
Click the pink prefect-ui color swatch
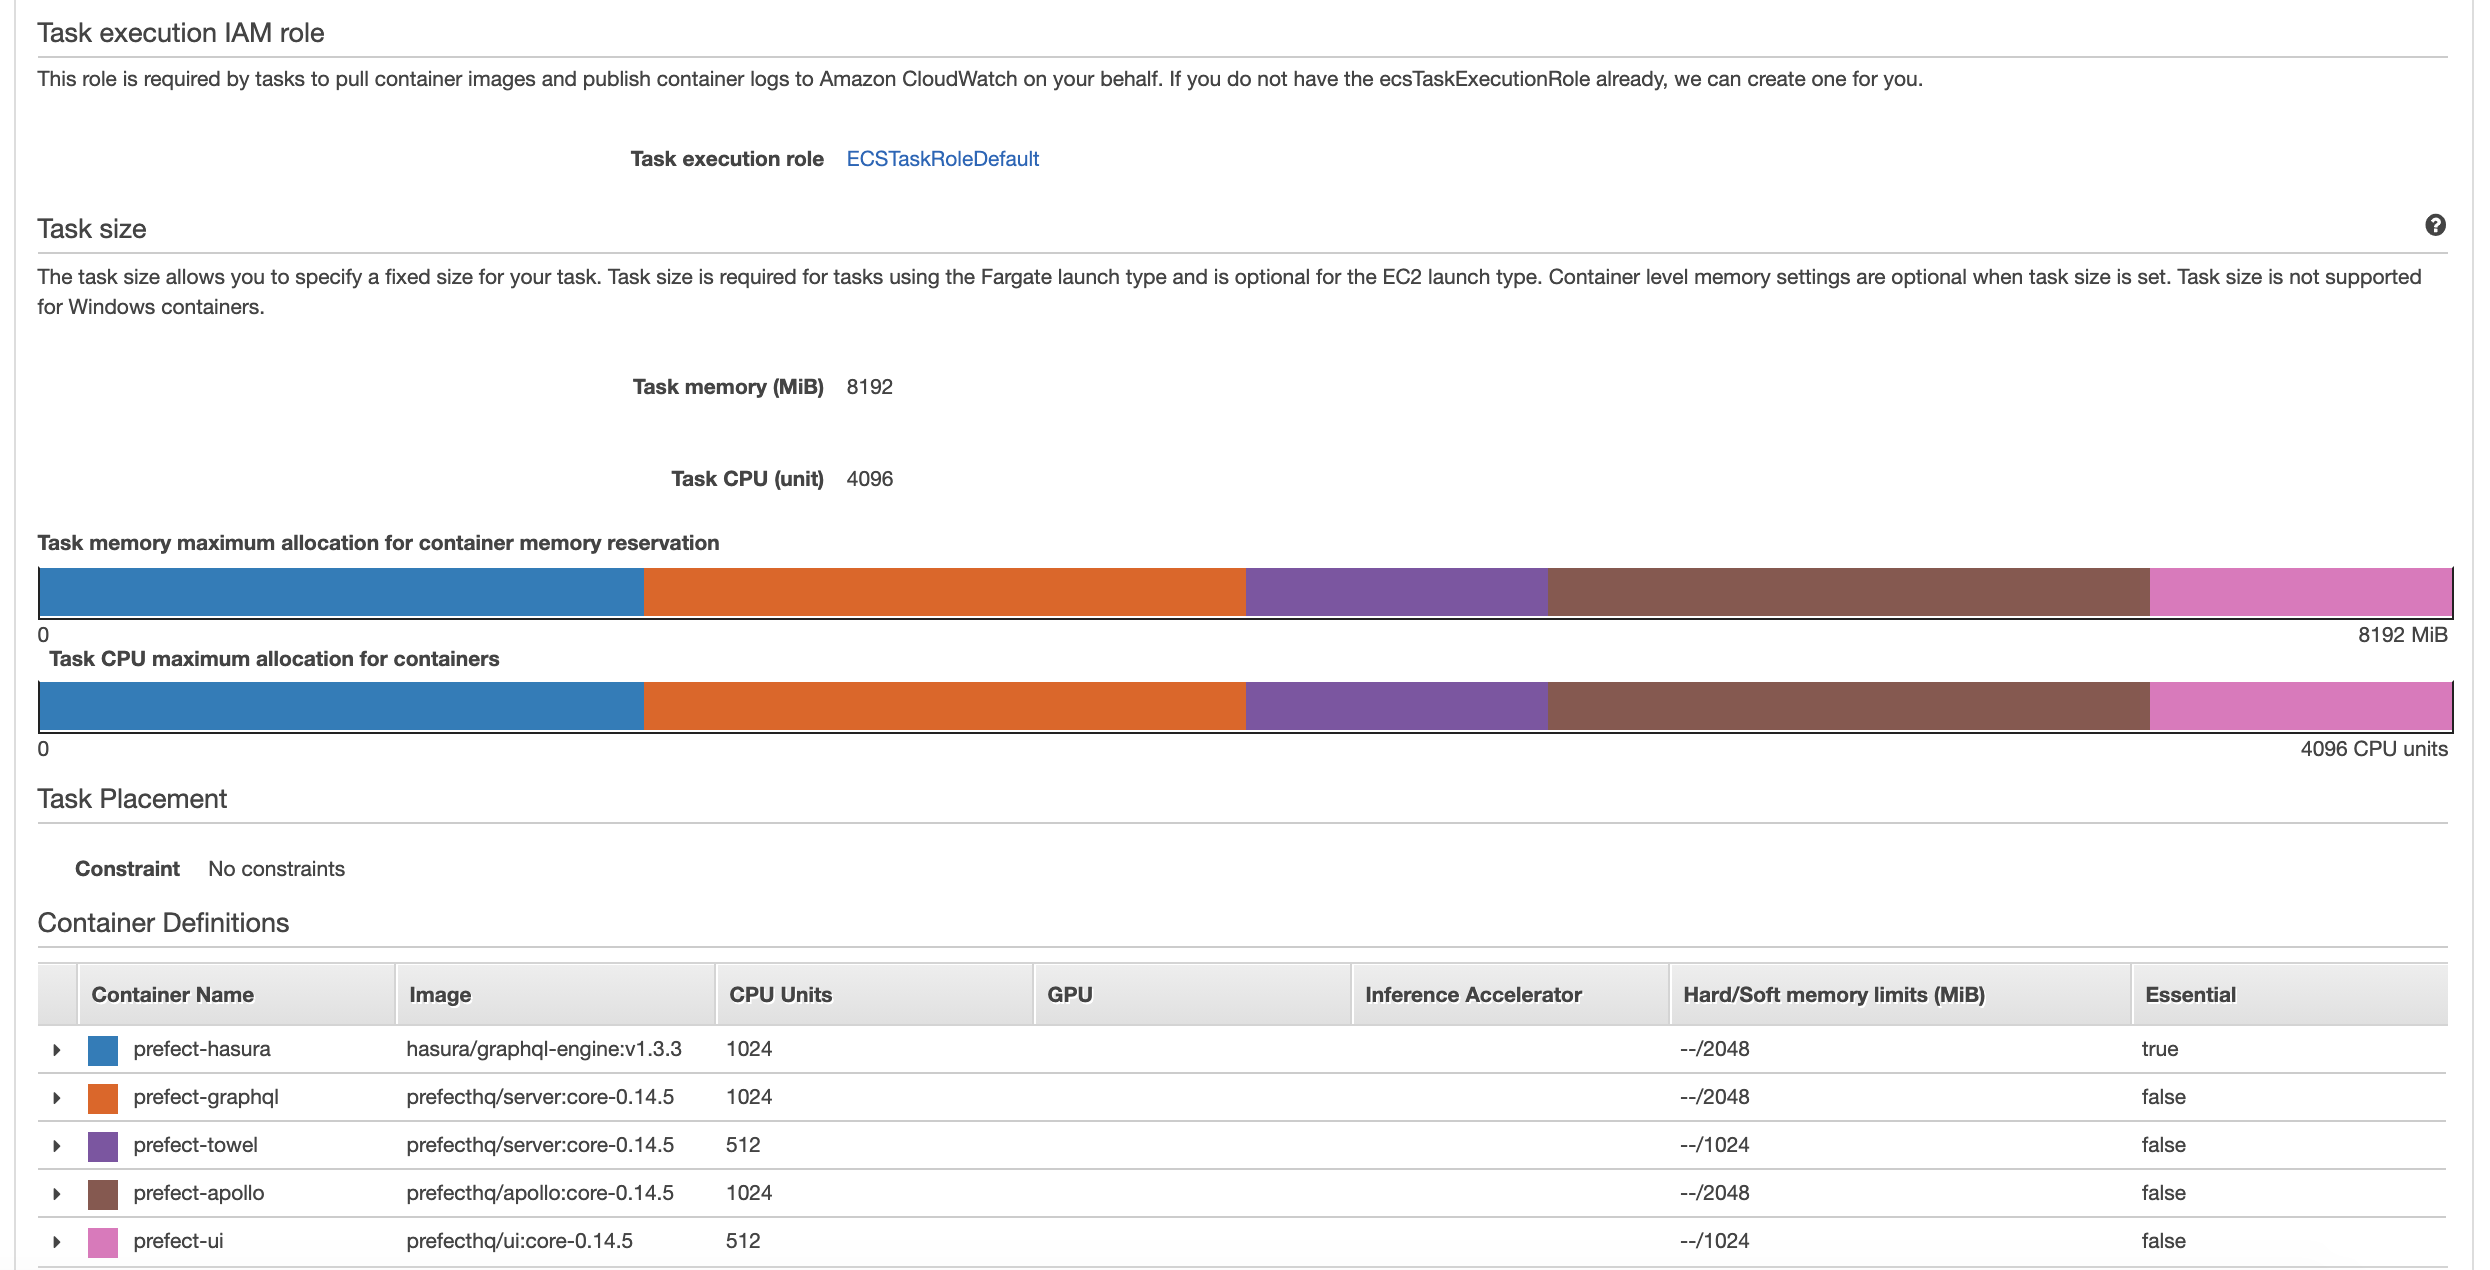tap(103, 1242)
